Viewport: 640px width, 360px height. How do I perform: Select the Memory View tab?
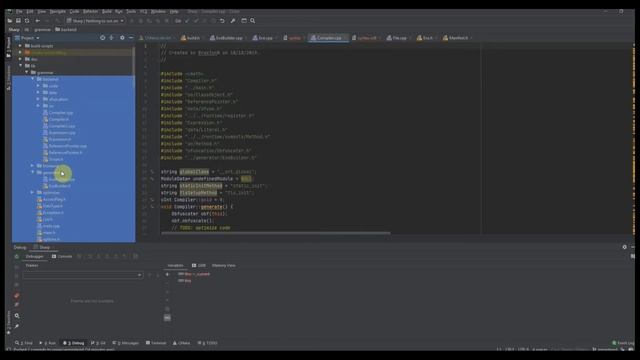224,266
